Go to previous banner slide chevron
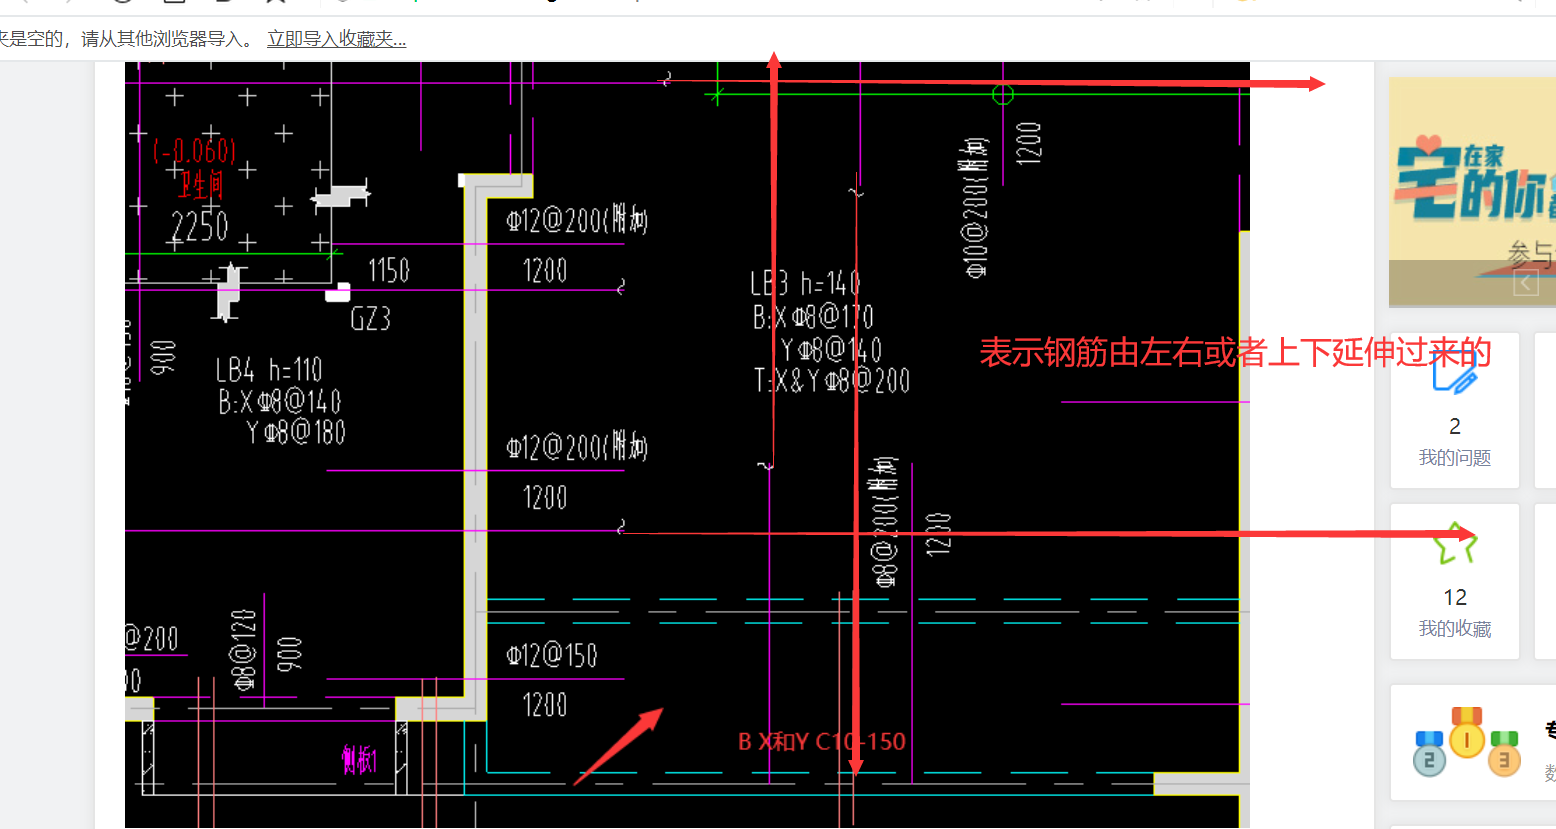The width and height of the screenshot is (1556, 829). (1526, 283)
